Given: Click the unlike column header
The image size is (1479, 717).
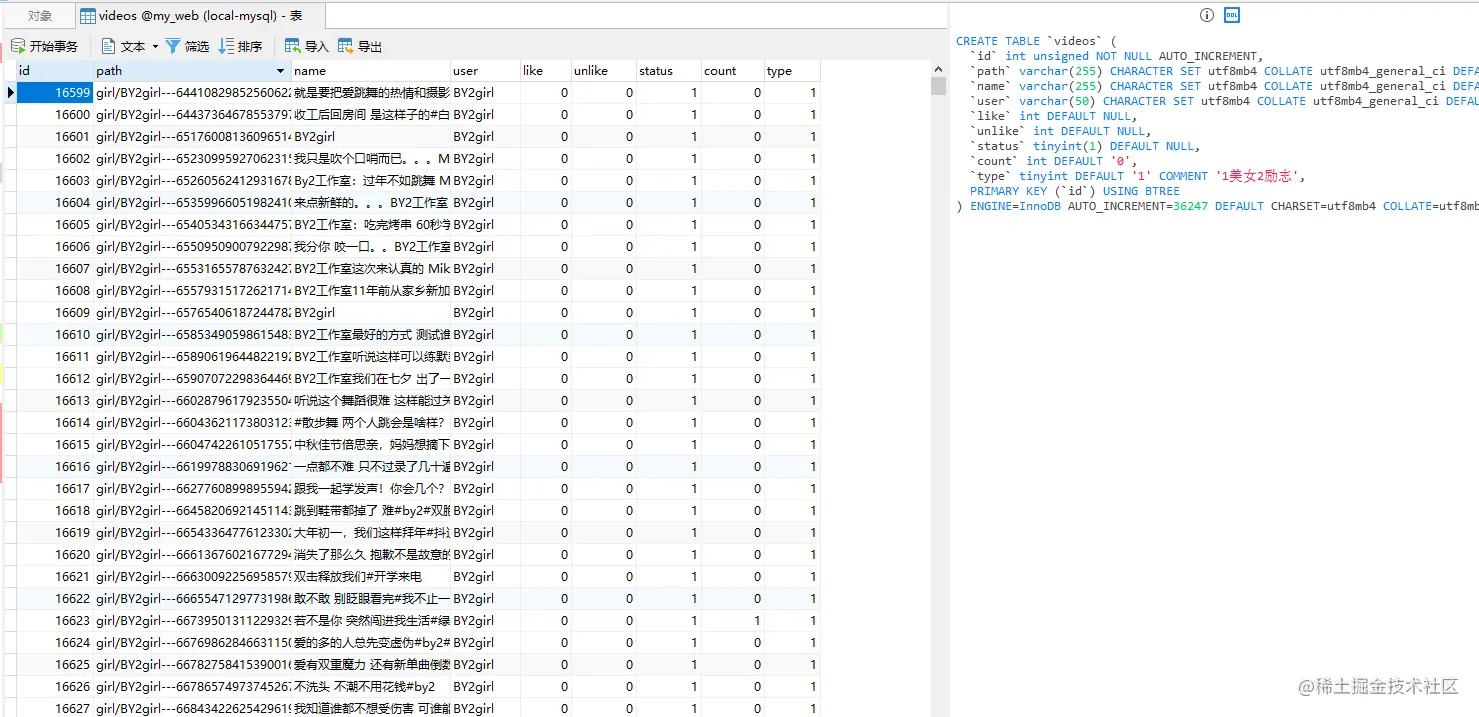Looking at the screenshot, I should point(603,71).
